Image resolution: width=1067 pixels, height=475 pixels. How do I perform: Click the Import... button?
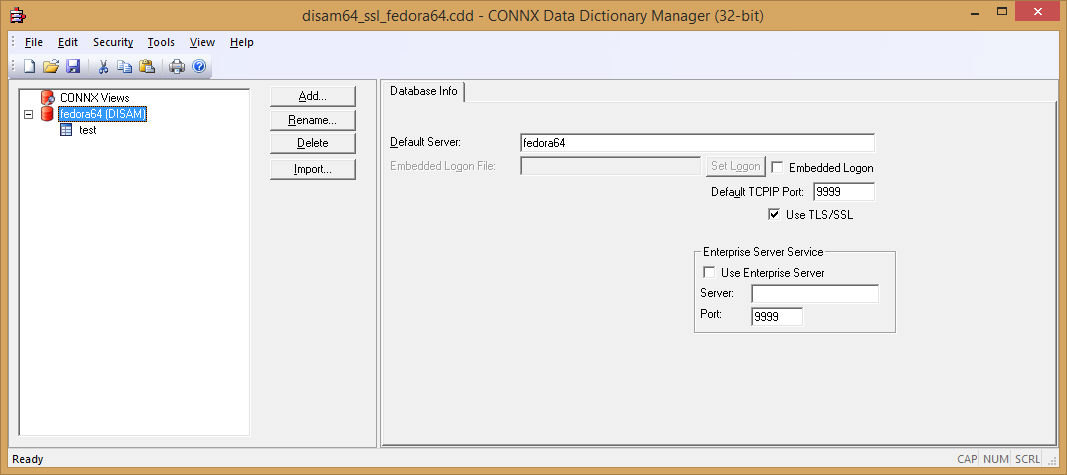pyautogui.click(x=313, y=169)
